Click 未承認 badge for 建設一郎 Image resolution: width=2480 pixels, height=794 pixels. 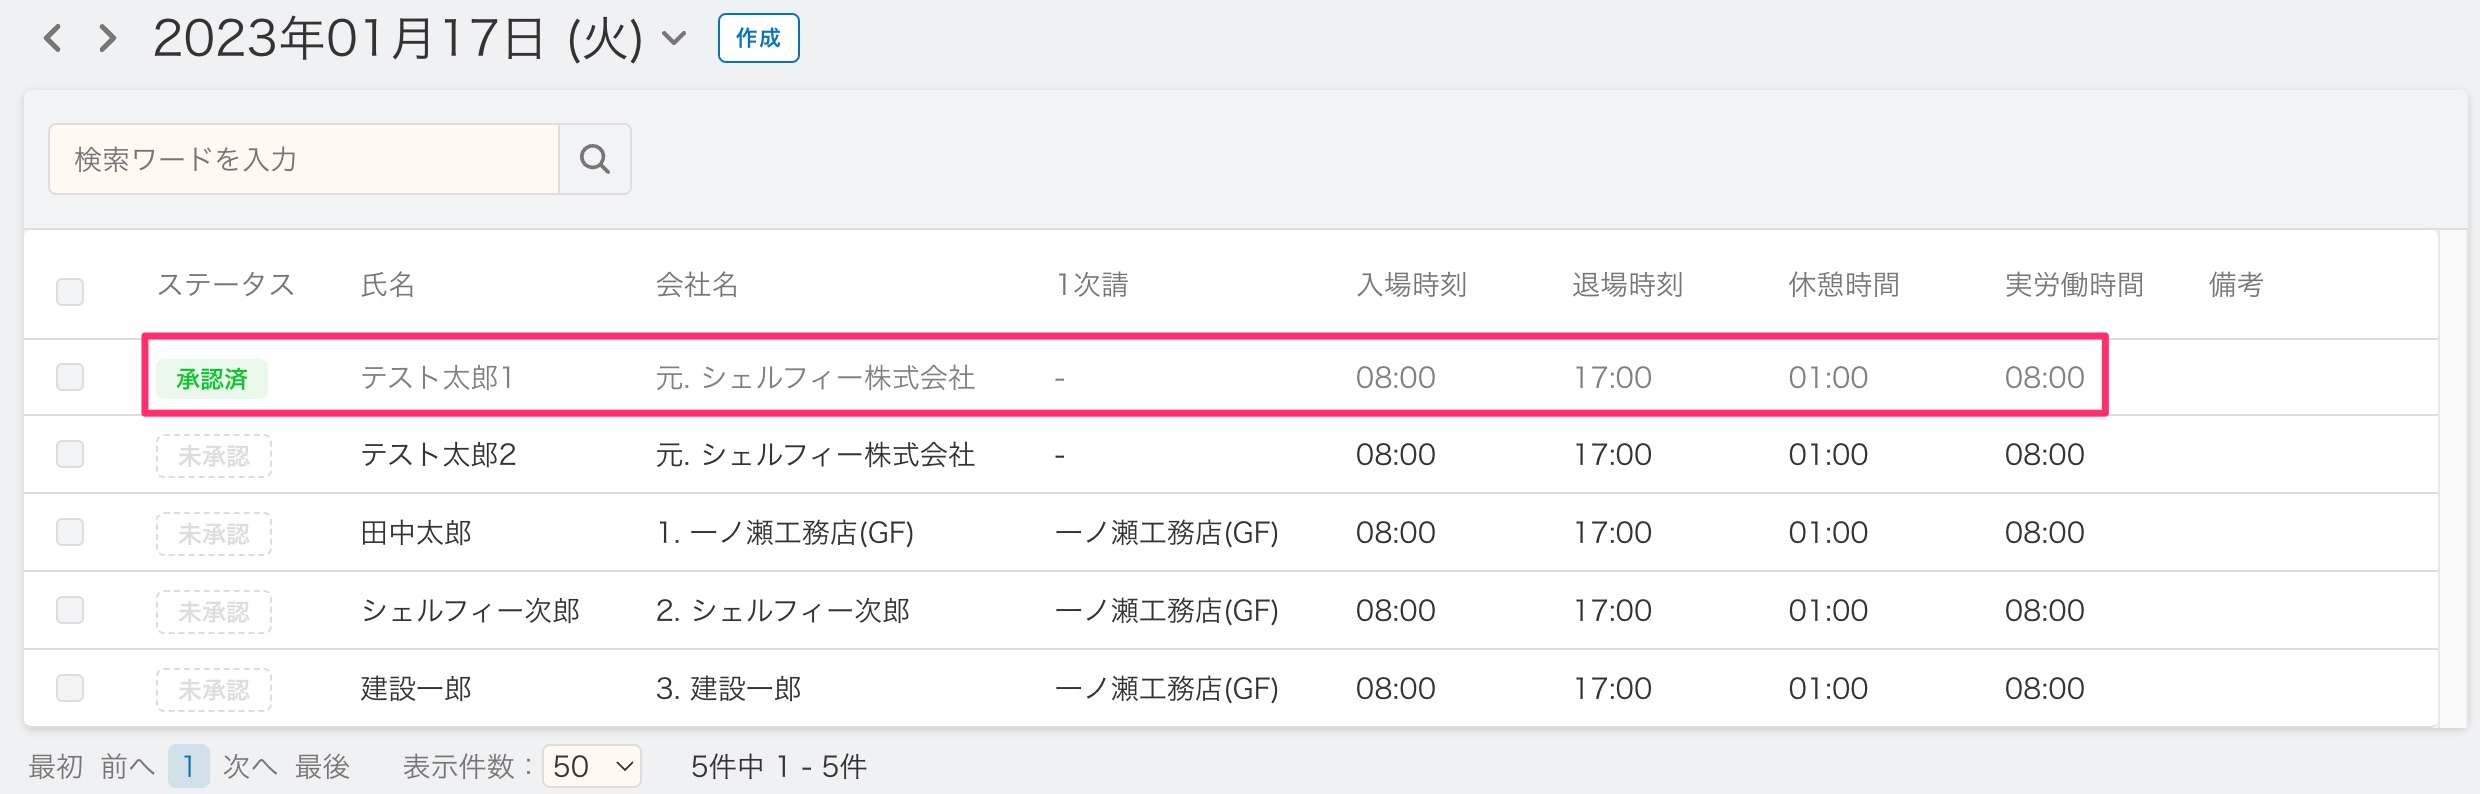point(214,690)
